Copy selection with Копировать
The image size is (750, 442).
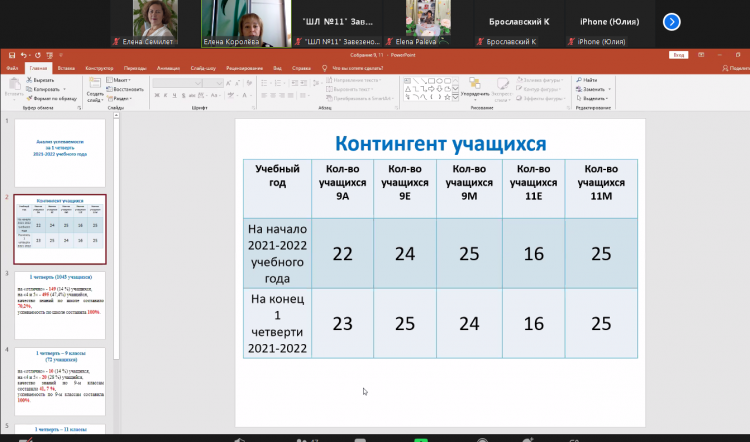tap(44, 89)
